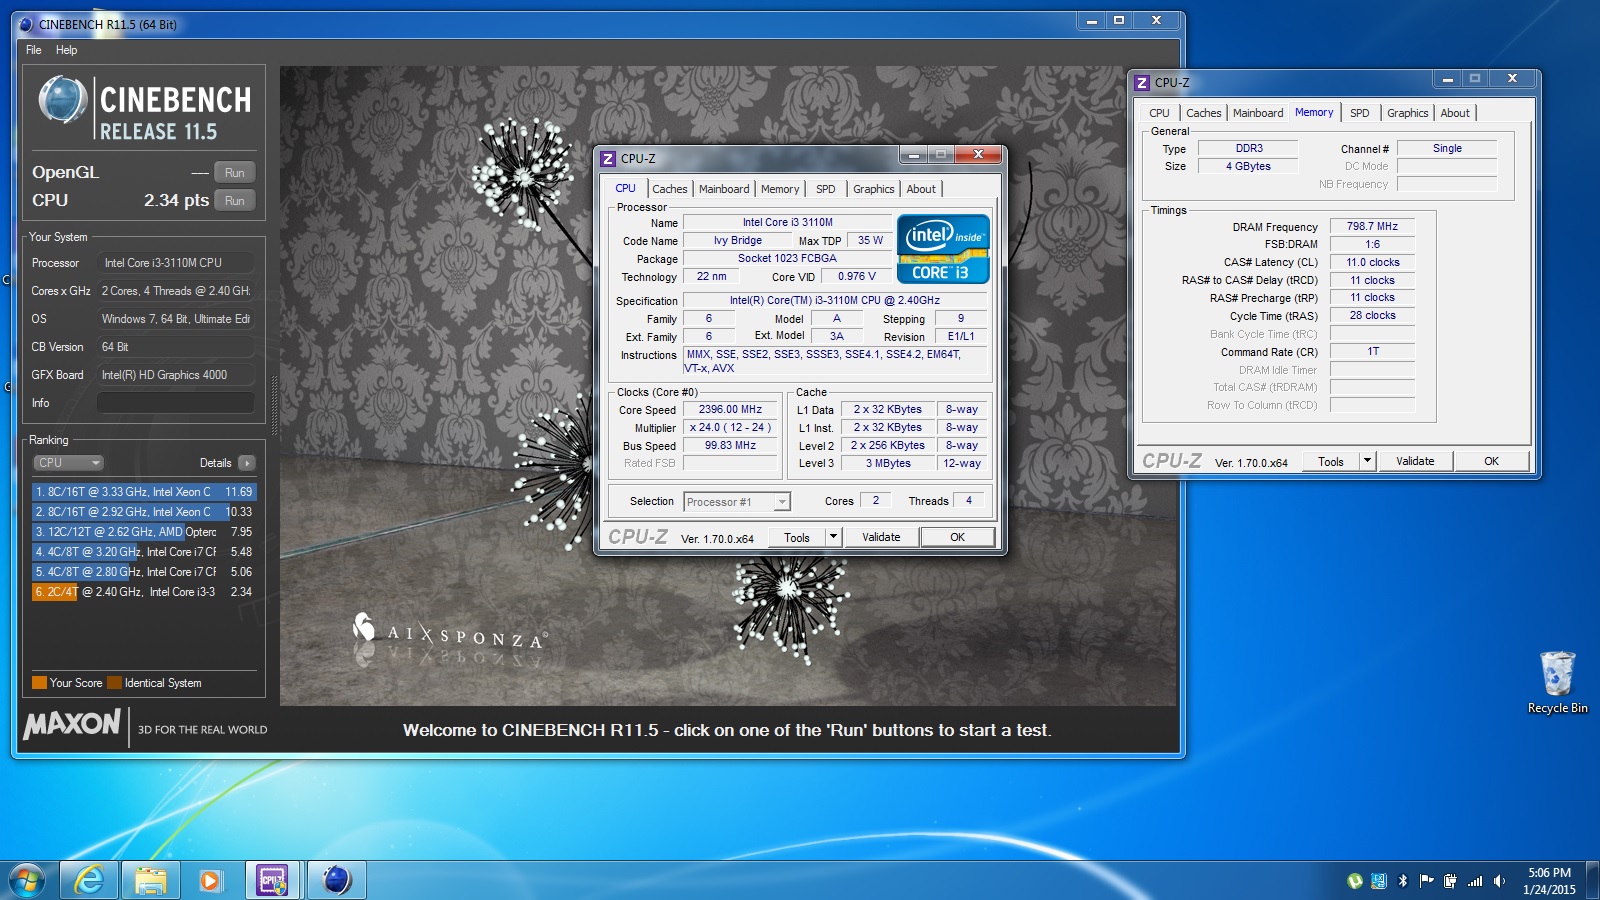Click the volume speaker tray icon
The image size is (1600, 900).
click(1499, 881)
